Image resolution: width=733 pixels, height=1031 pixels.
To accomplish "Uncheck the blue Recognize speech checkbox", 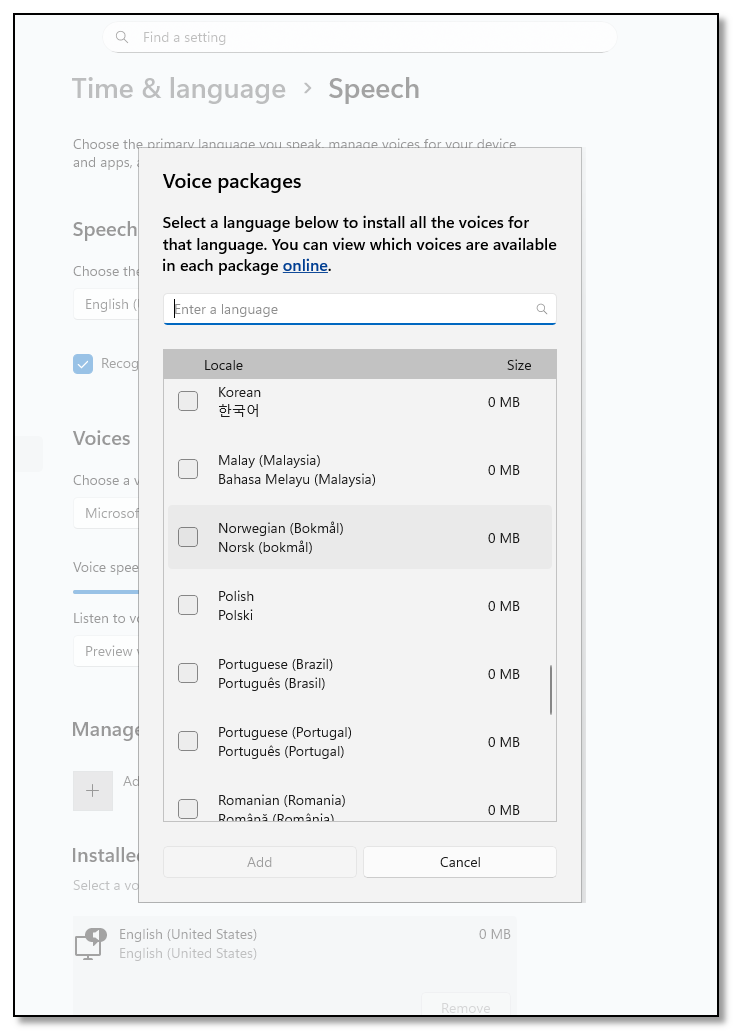I will pyautogui.click(x=83, y=363).
